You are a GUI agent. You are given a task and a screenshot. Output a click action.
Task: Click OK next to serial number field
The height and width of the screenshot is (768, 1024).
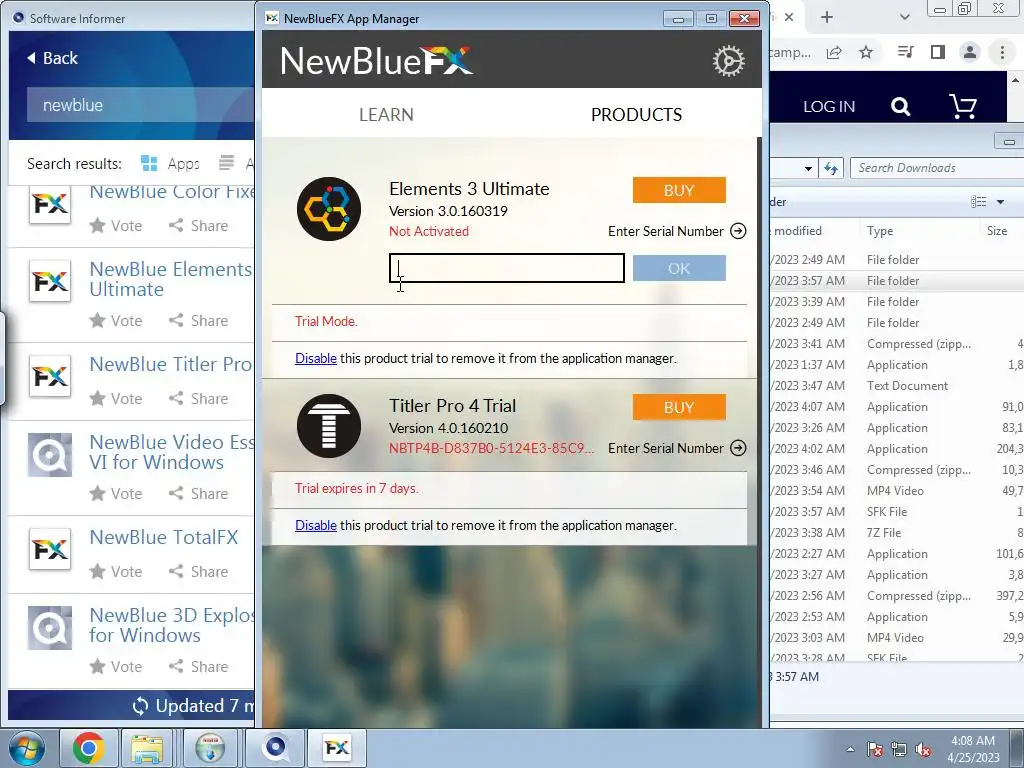(x=679, y=268)
